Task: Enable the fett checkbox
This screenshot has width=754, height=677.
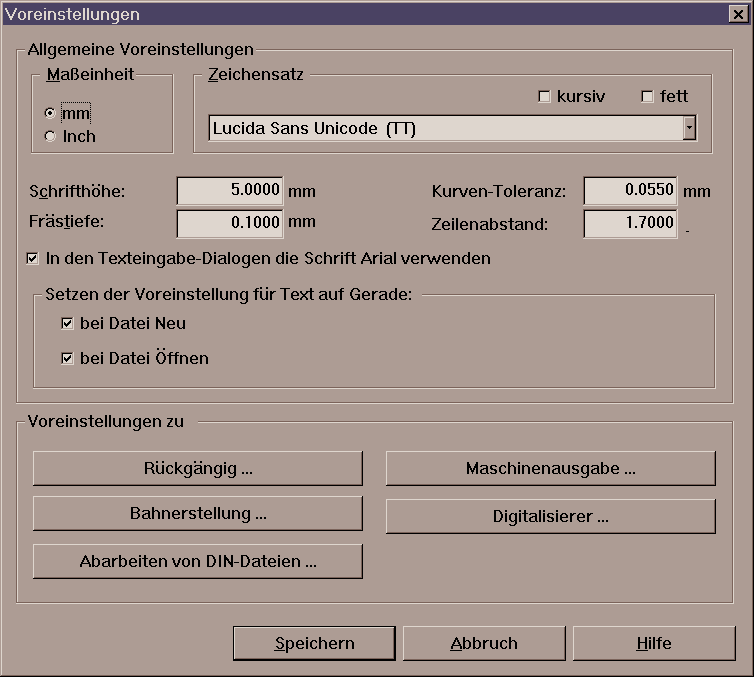Action: pyautogui.click(x=647, y=97)
